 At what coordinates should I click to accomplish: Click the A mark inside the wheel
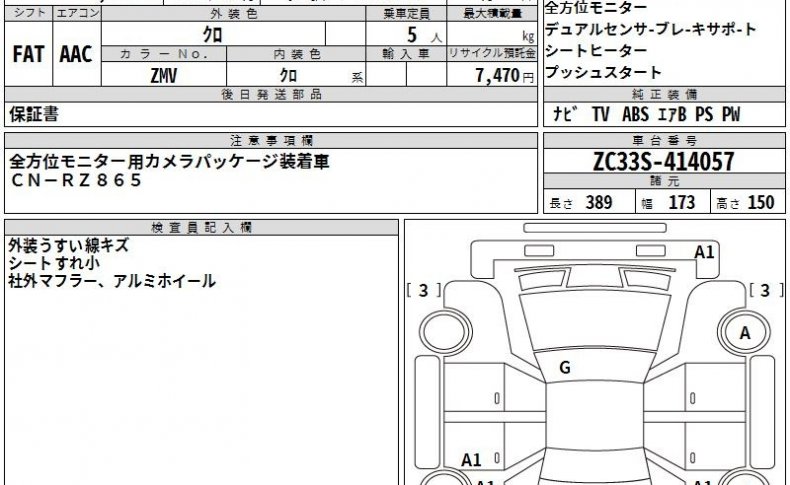pyautogui.click(x=745, y=333)
